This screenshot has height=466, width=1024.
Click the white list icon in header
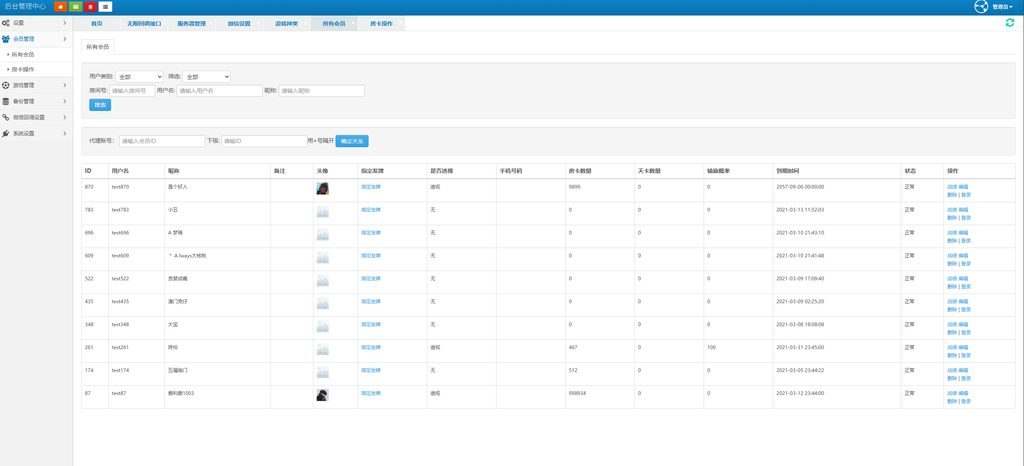coord(106,7)
